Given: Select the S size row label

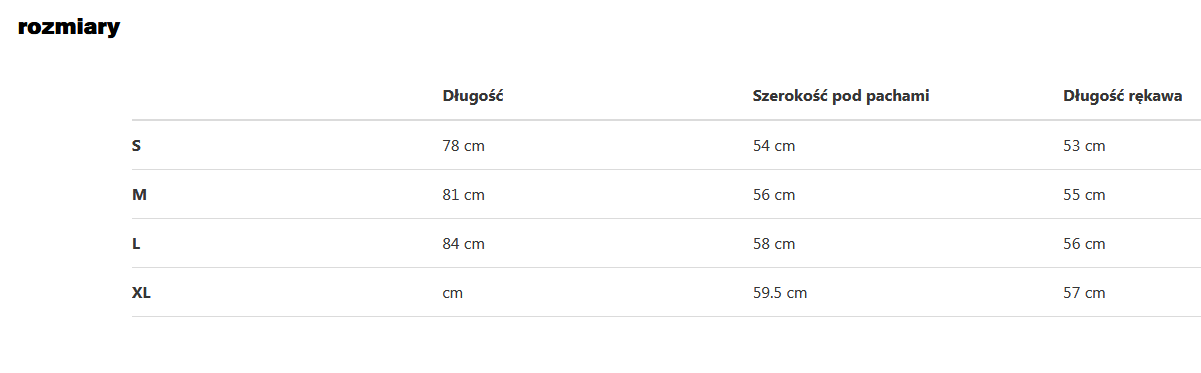Looking at the screenshot, I should [136, 146].
